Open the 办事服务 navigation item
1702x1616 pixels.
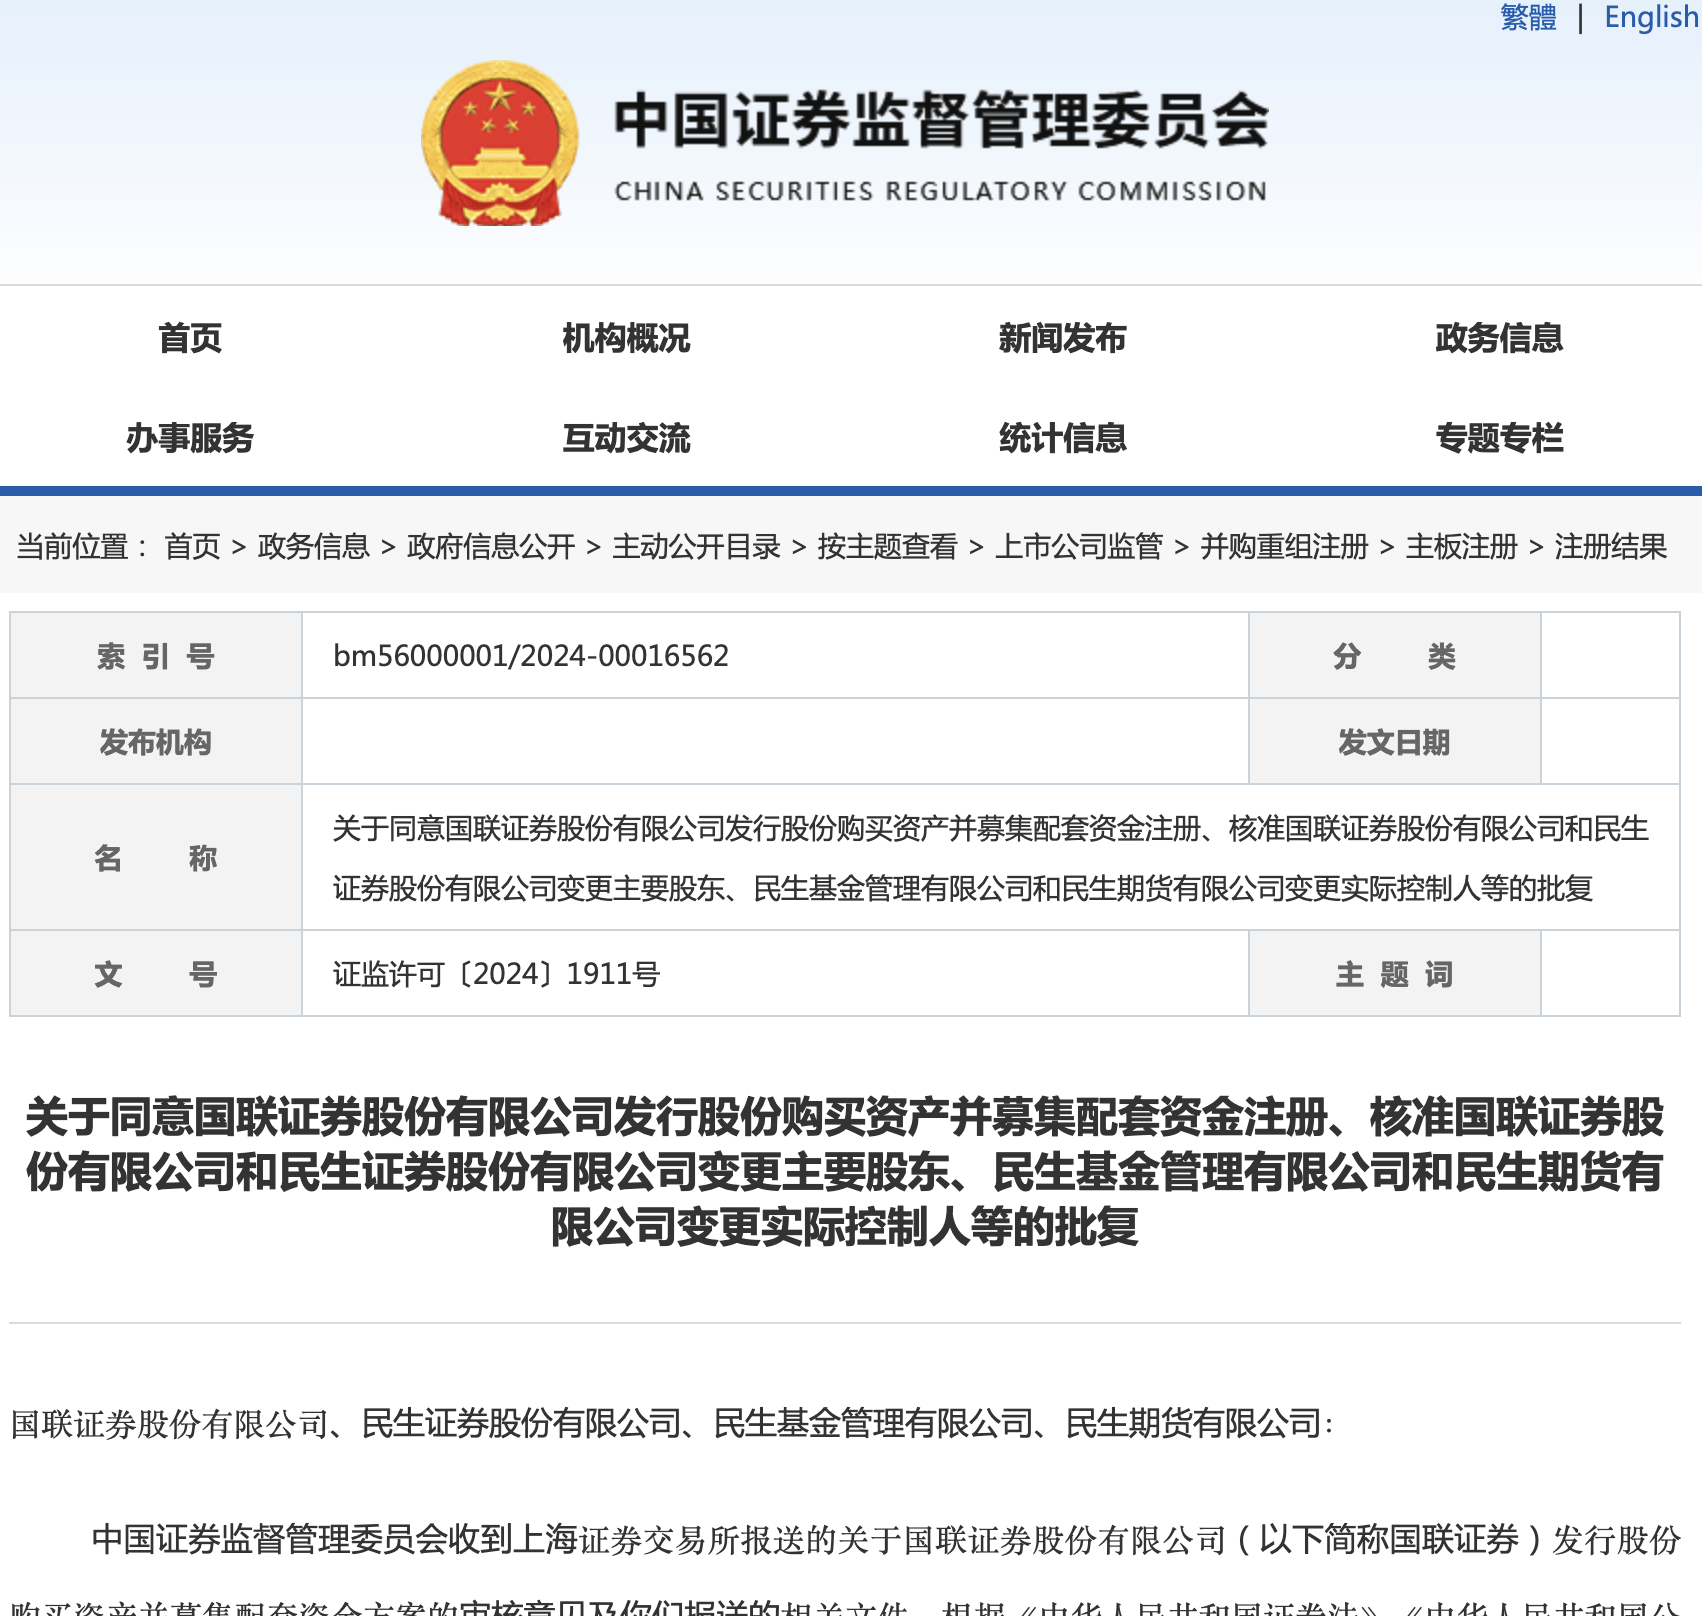[x=190, y=438]
